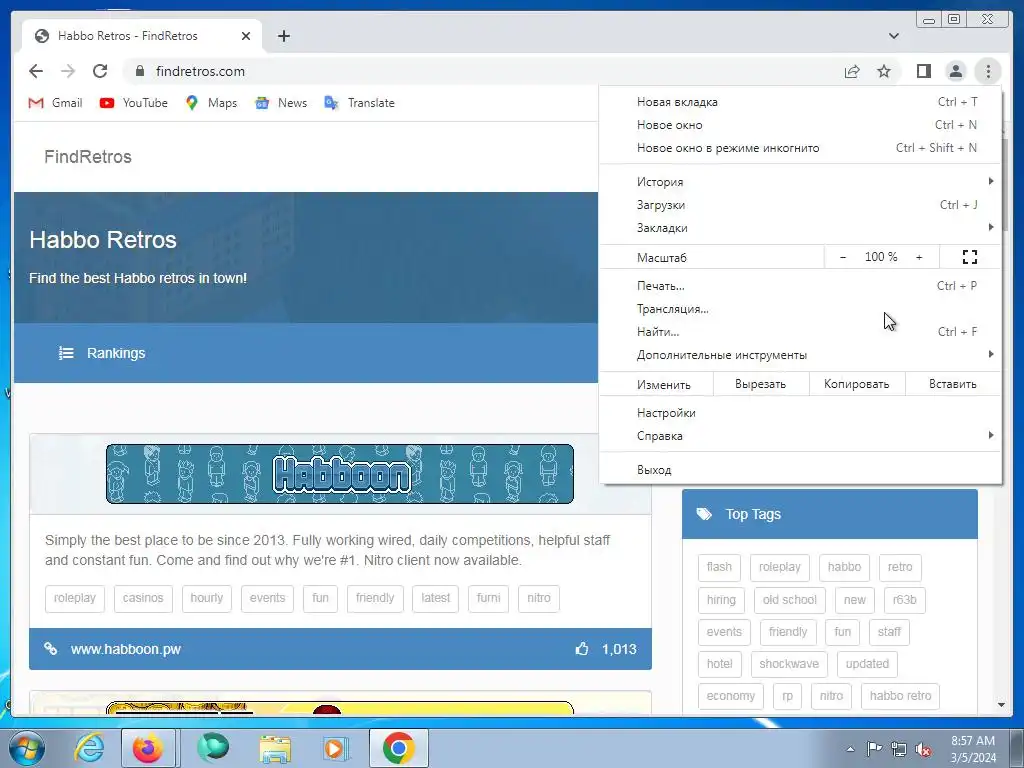Screen dimensions: 1024x768
Task: Open the Chrome profile avatar
Action: [955, 71]
